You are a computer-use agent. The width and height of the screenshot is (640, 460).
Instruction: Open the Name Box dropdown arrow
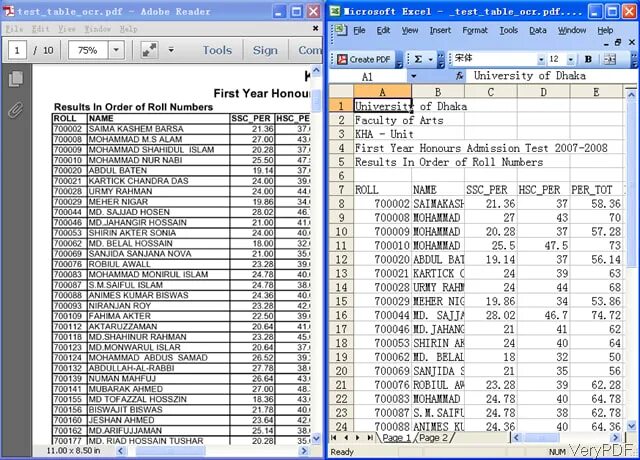(413, 76)
